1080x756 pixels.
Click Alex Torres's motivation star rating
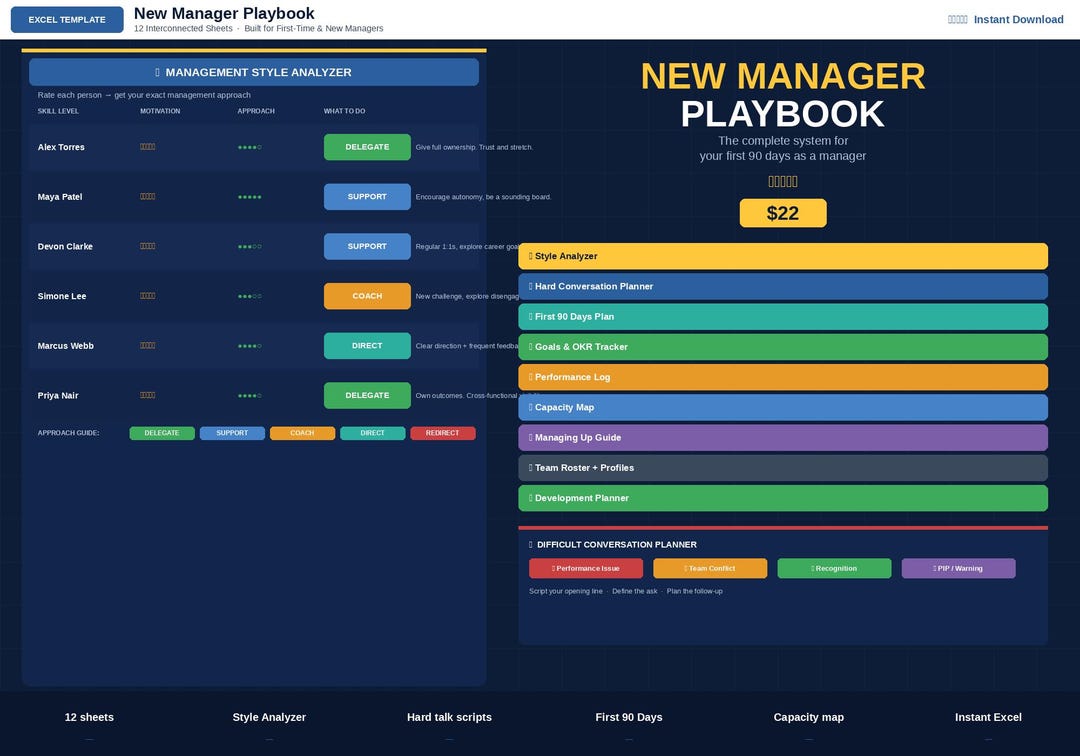pyautogui.click(x=147, y=147)
